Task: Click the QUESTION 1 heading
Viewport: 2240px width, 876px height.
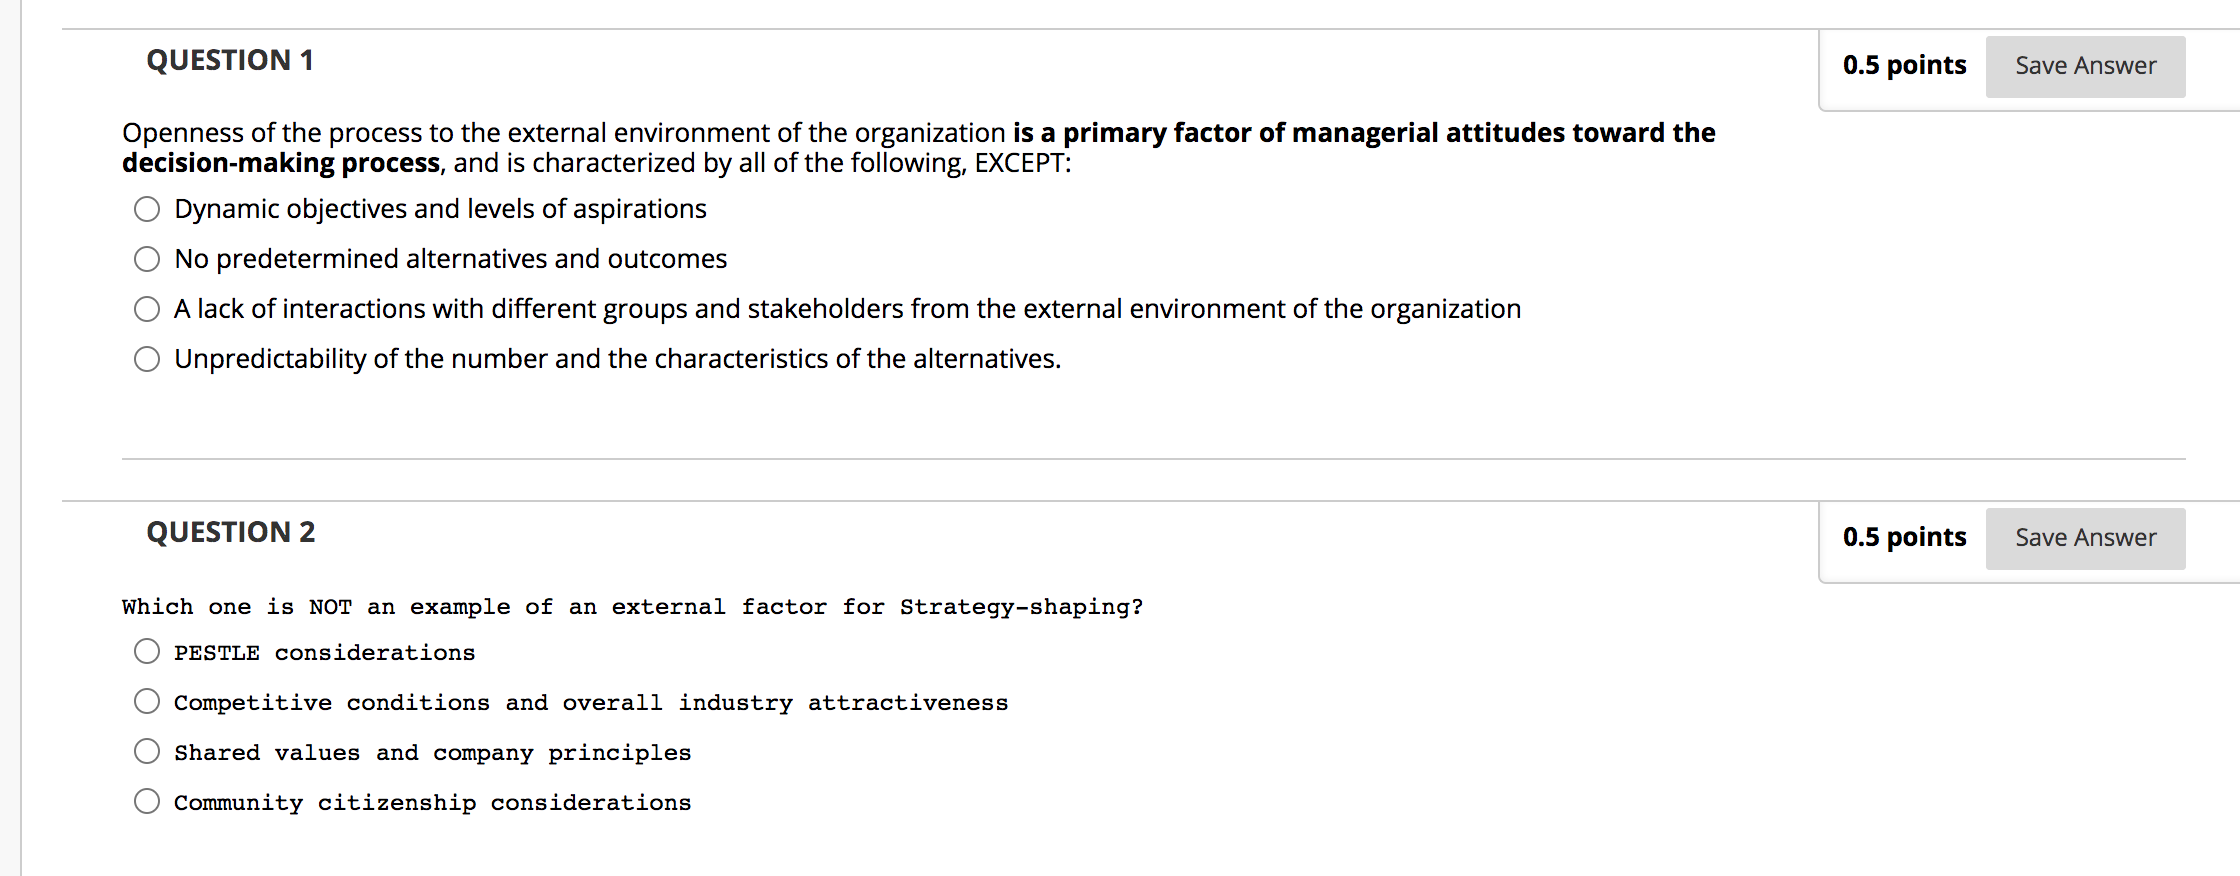Action: click(229, 60)
